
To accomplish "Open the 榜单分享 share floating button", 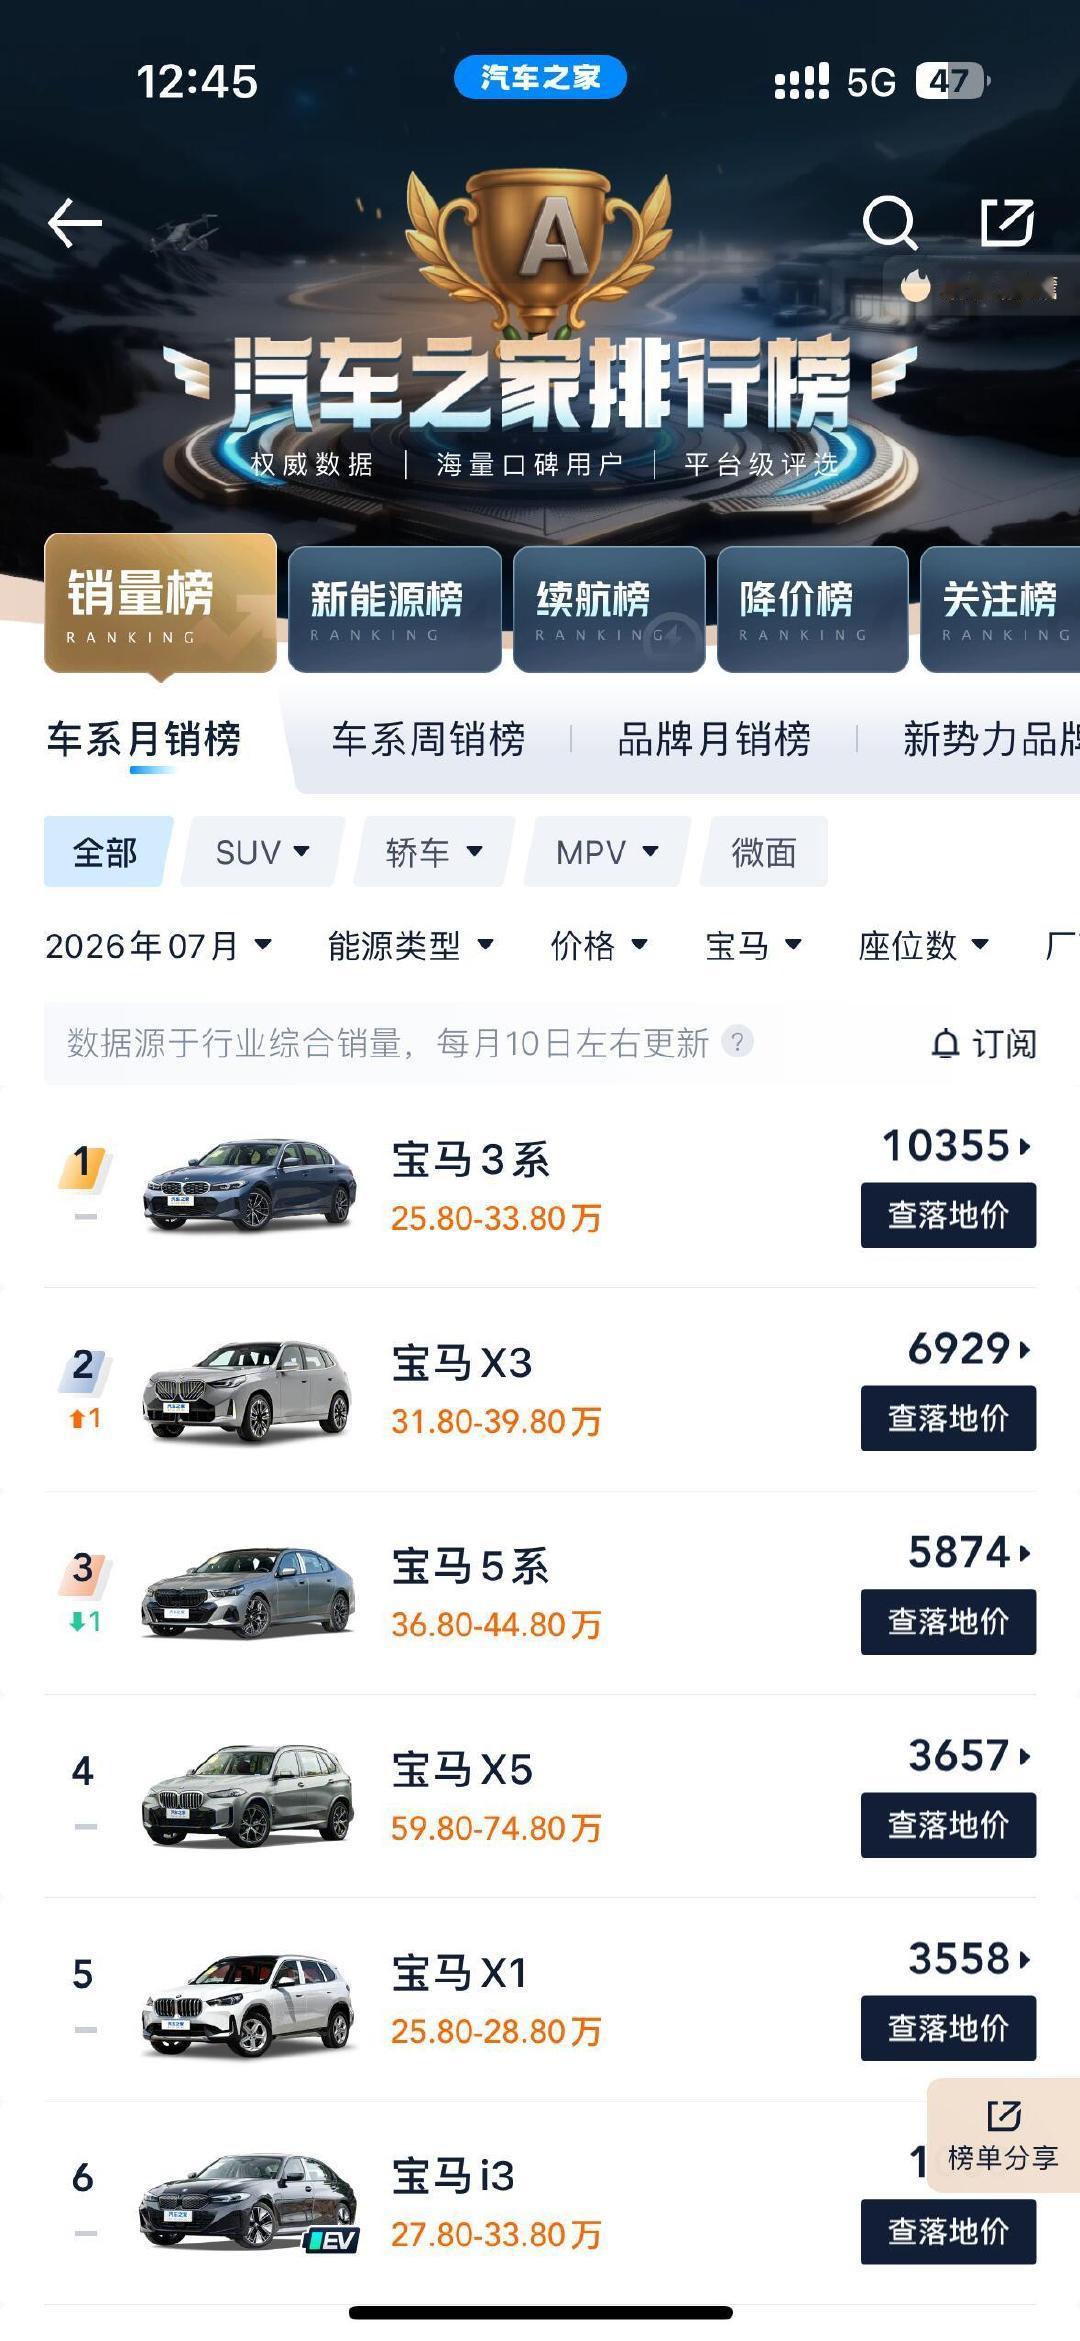I will click(x=1003, y=2134).
